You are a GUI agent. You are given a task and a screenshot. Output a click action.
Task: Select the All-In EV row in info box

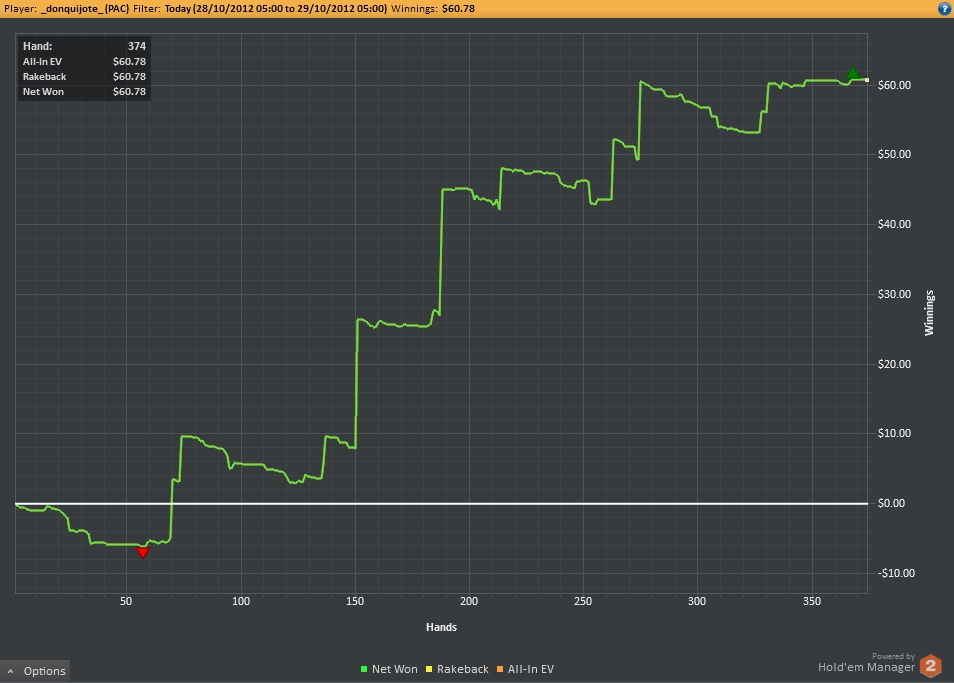(x=84, y=61)
